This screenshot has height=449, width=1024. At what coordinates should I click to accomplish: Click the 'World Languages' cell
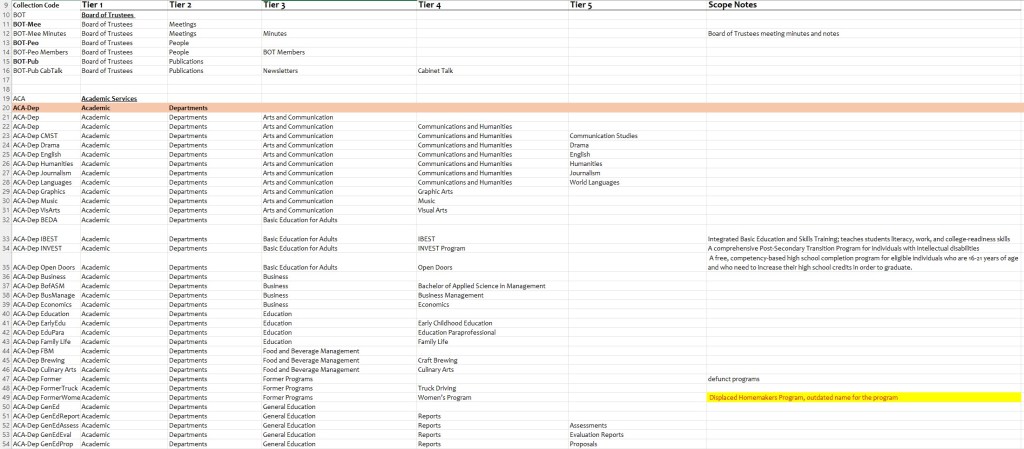[x=598, y=183]
